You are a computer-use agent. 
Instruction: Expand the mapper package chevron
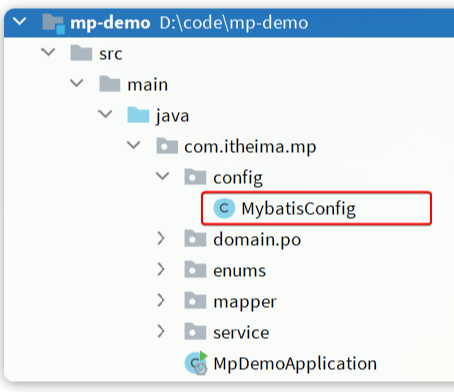[161, 300]
